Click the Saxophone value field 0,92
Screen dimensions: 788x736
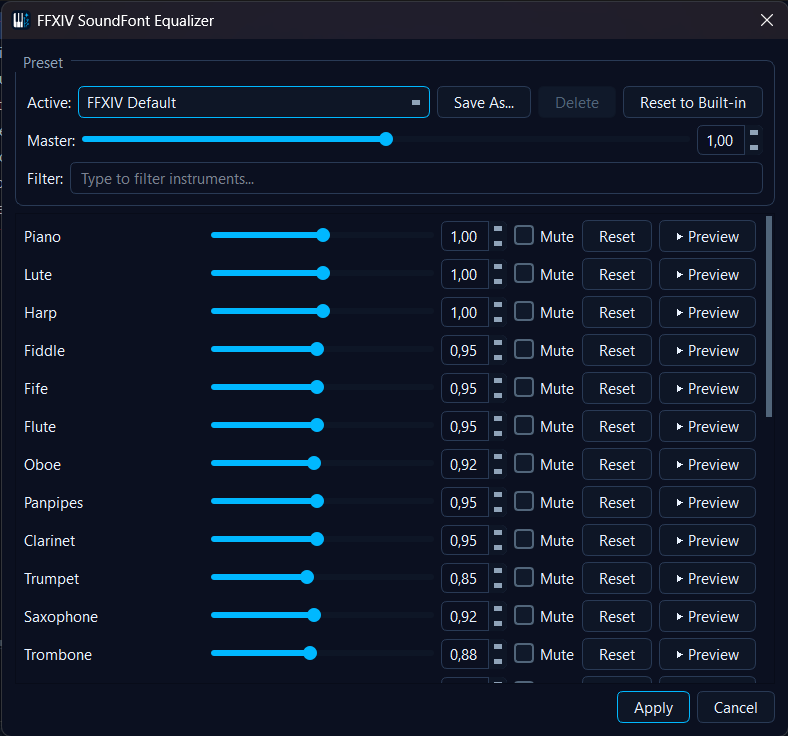(465, 616)
